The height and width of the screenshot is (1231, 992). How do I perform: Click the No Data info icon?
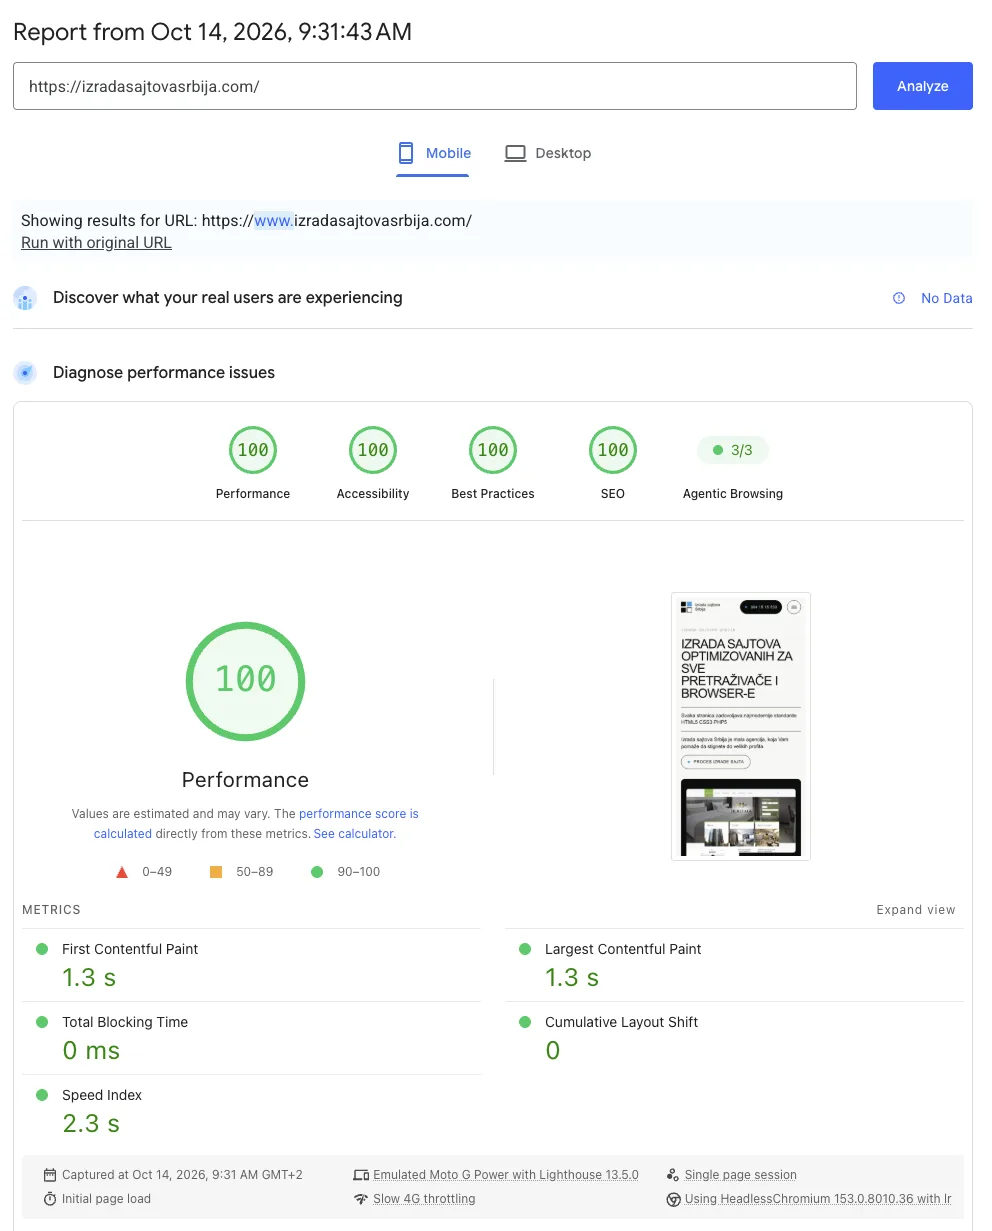coord(899,298)
